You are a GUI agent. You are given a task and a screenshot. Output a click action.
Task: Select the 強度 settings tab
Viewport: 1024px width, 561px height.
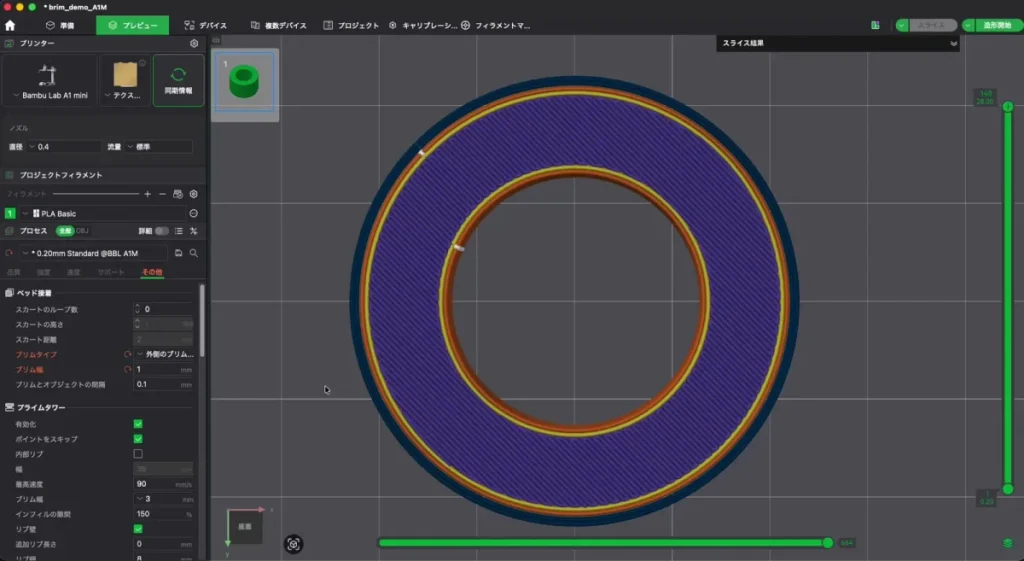tap(43, 272)
